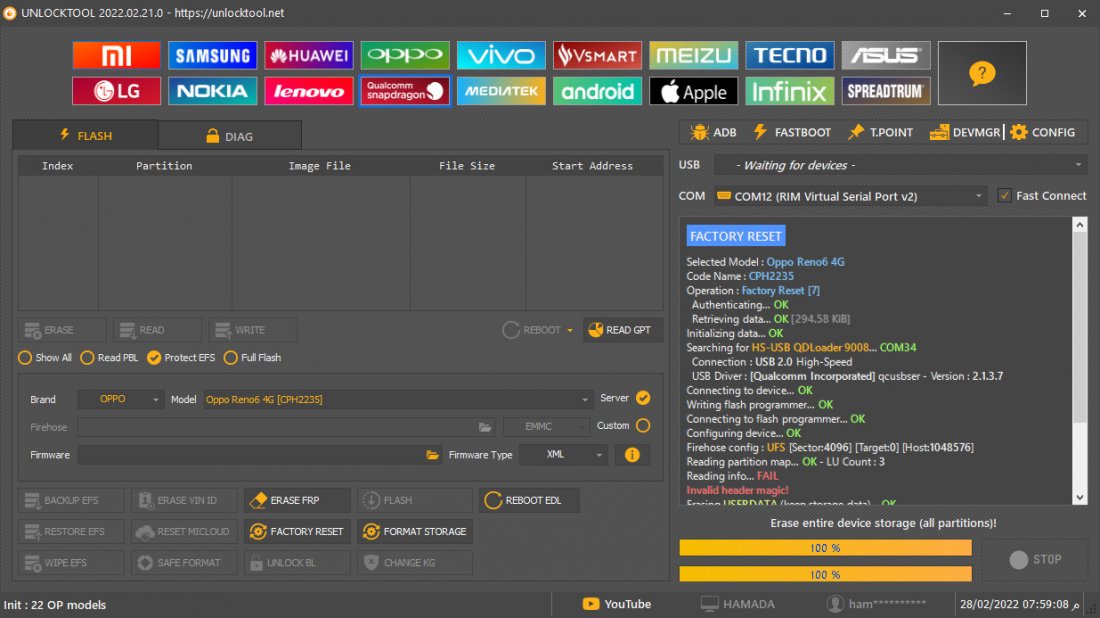1100x618 pixels.
Task: Select the Meizu brand tile
Action: (693, 55)
